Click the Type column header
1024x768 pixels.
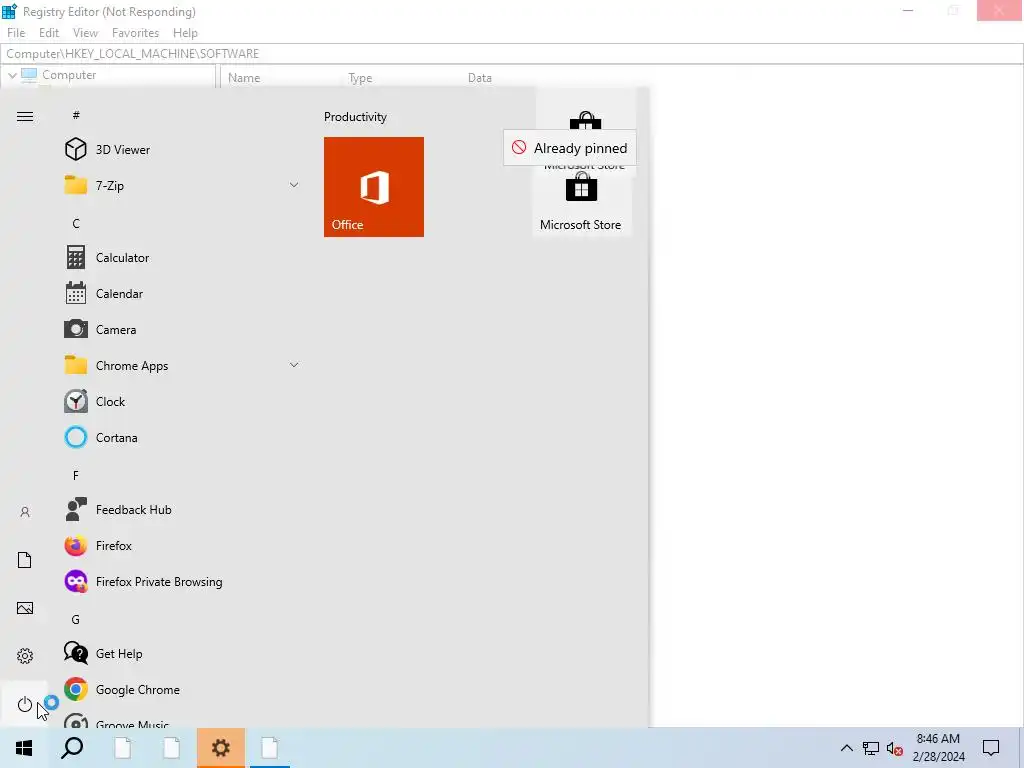[360, 78]
